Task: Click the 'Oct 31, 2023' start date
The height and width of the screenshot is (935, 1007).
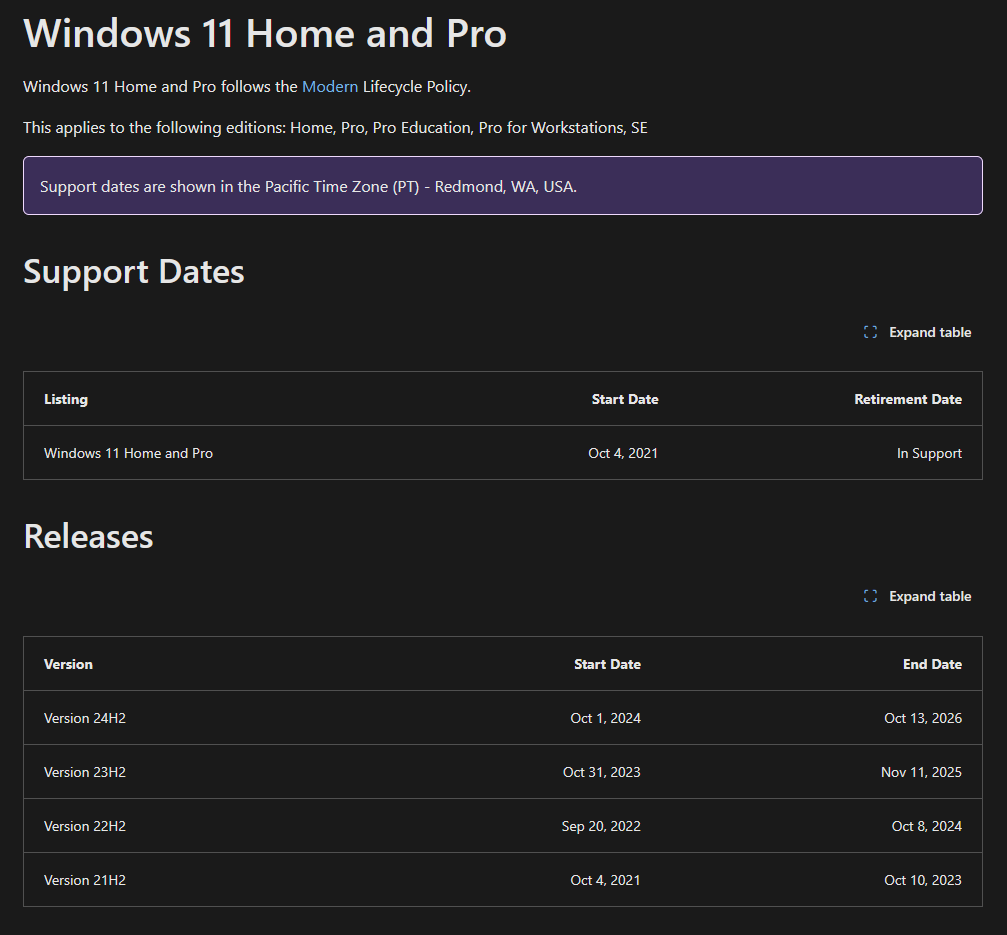Action: coord(601,772)
